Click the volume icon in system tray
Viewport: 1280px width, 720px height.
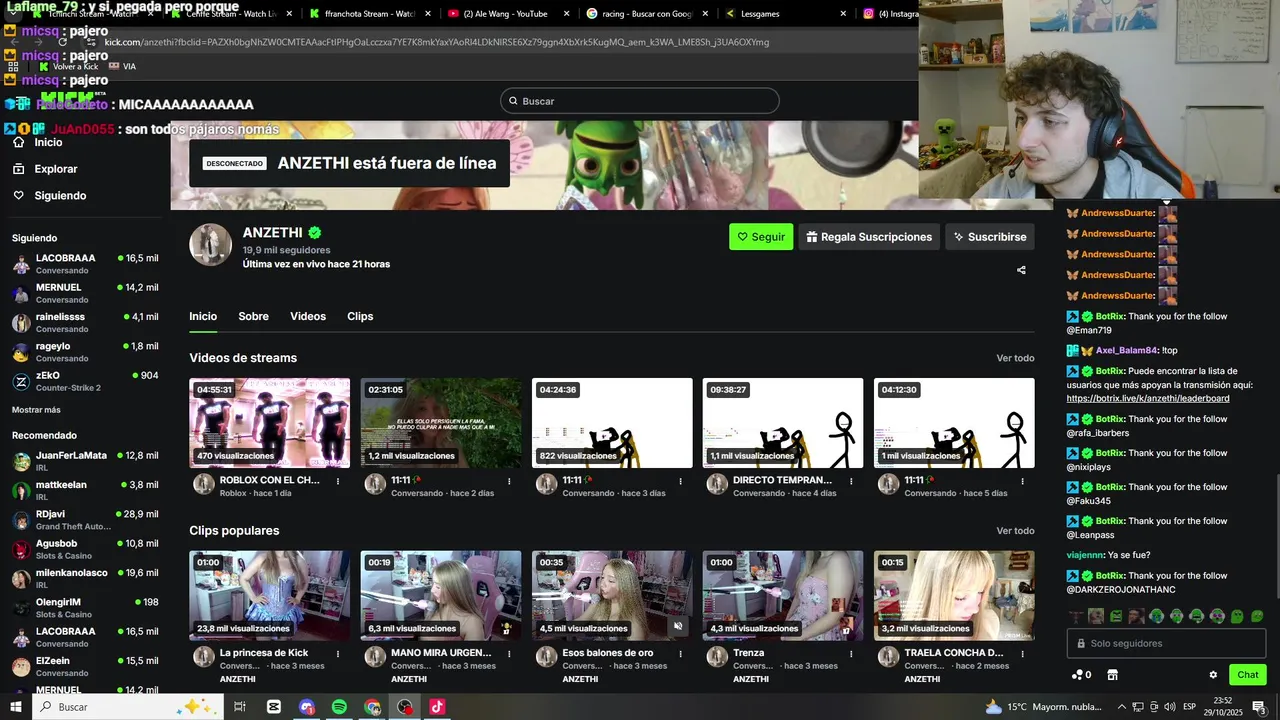coord(1168,707)
